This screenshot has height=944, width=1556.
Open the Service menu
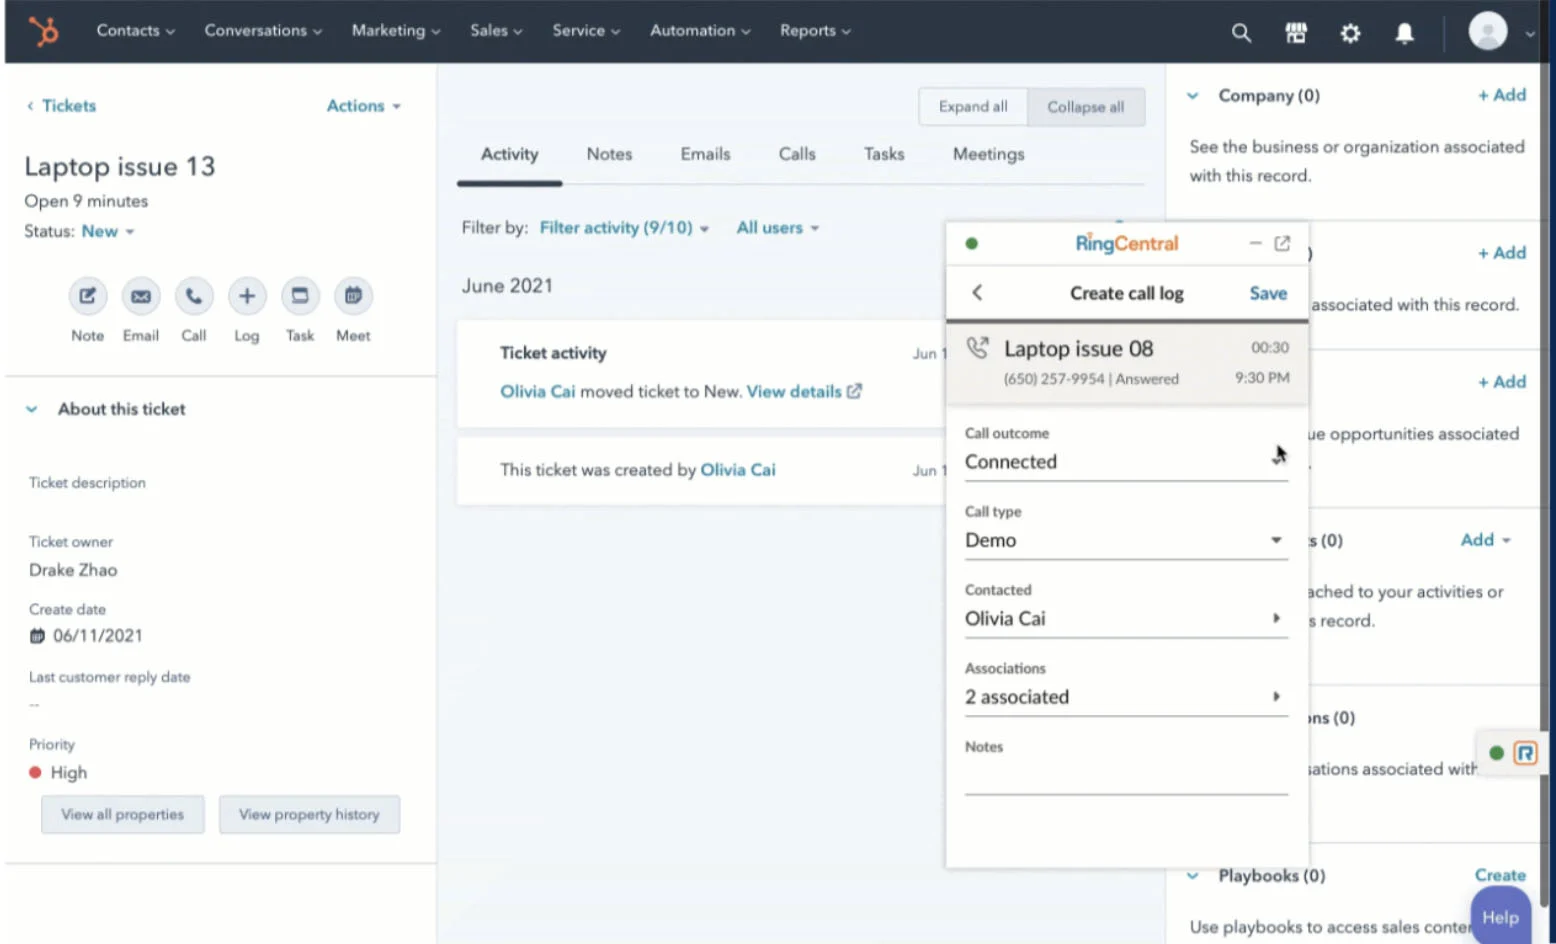(x=586, y=30)
